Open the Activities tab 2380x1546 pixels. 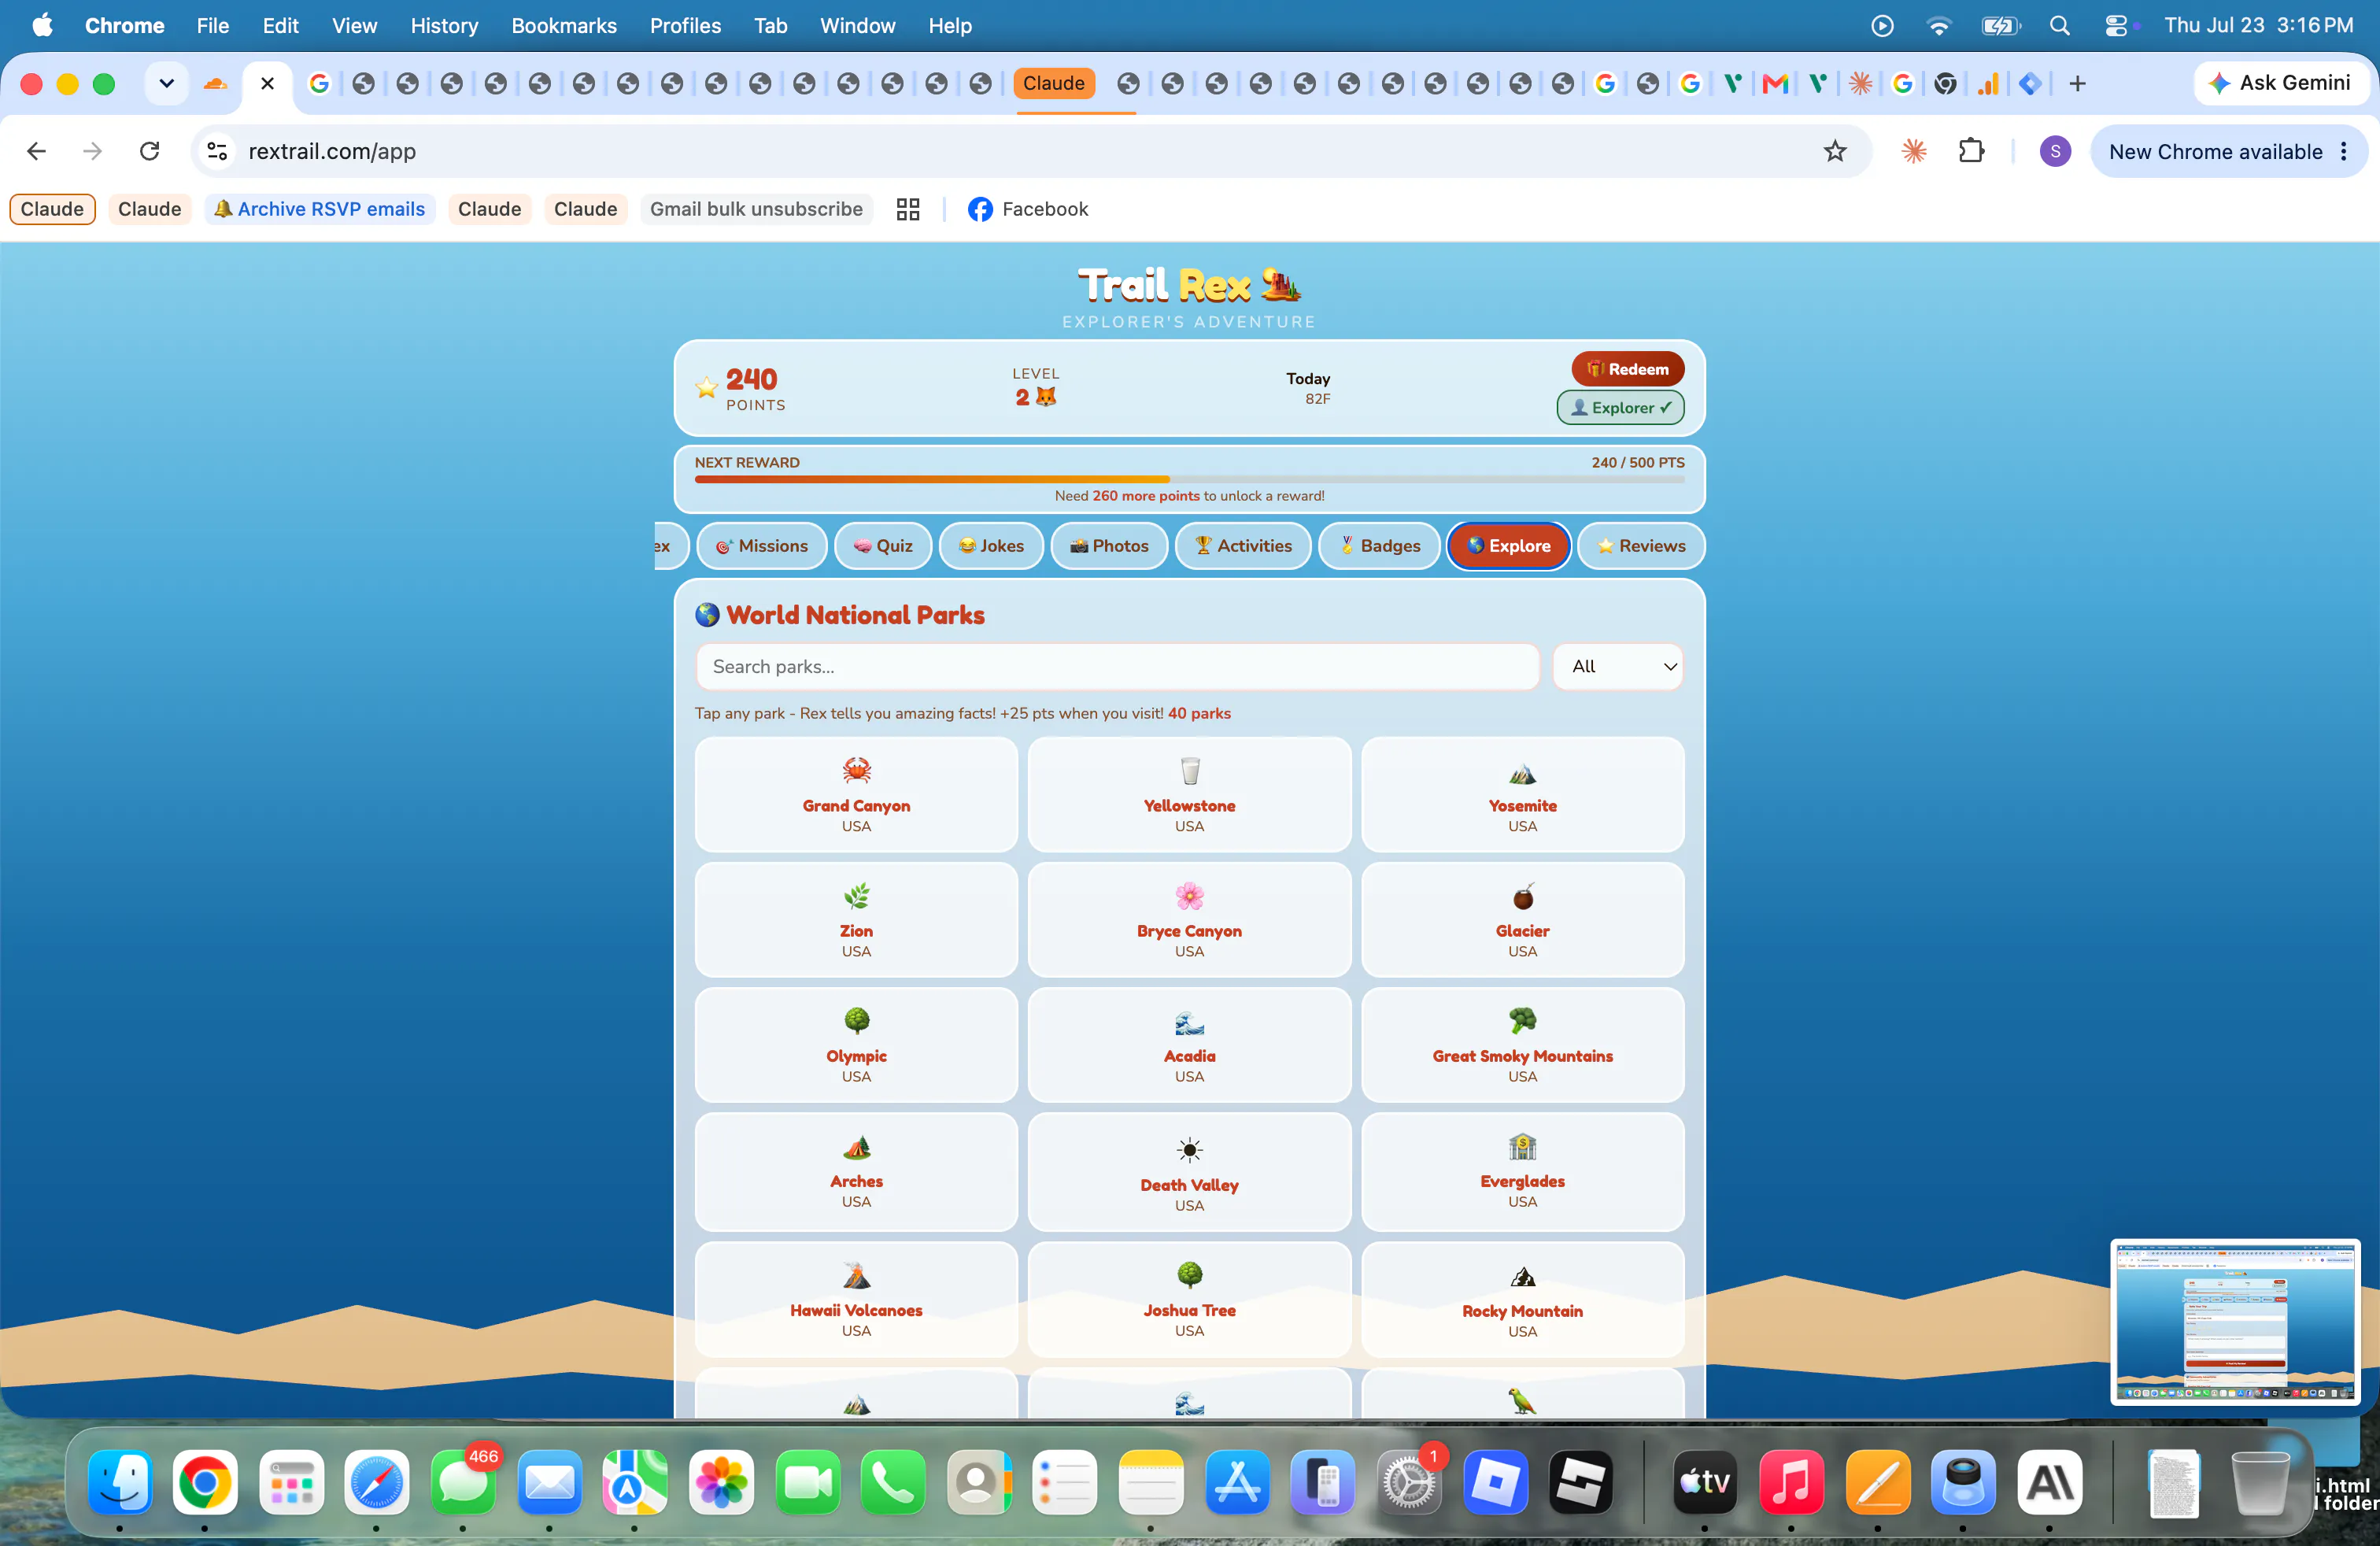(1243, 546)
